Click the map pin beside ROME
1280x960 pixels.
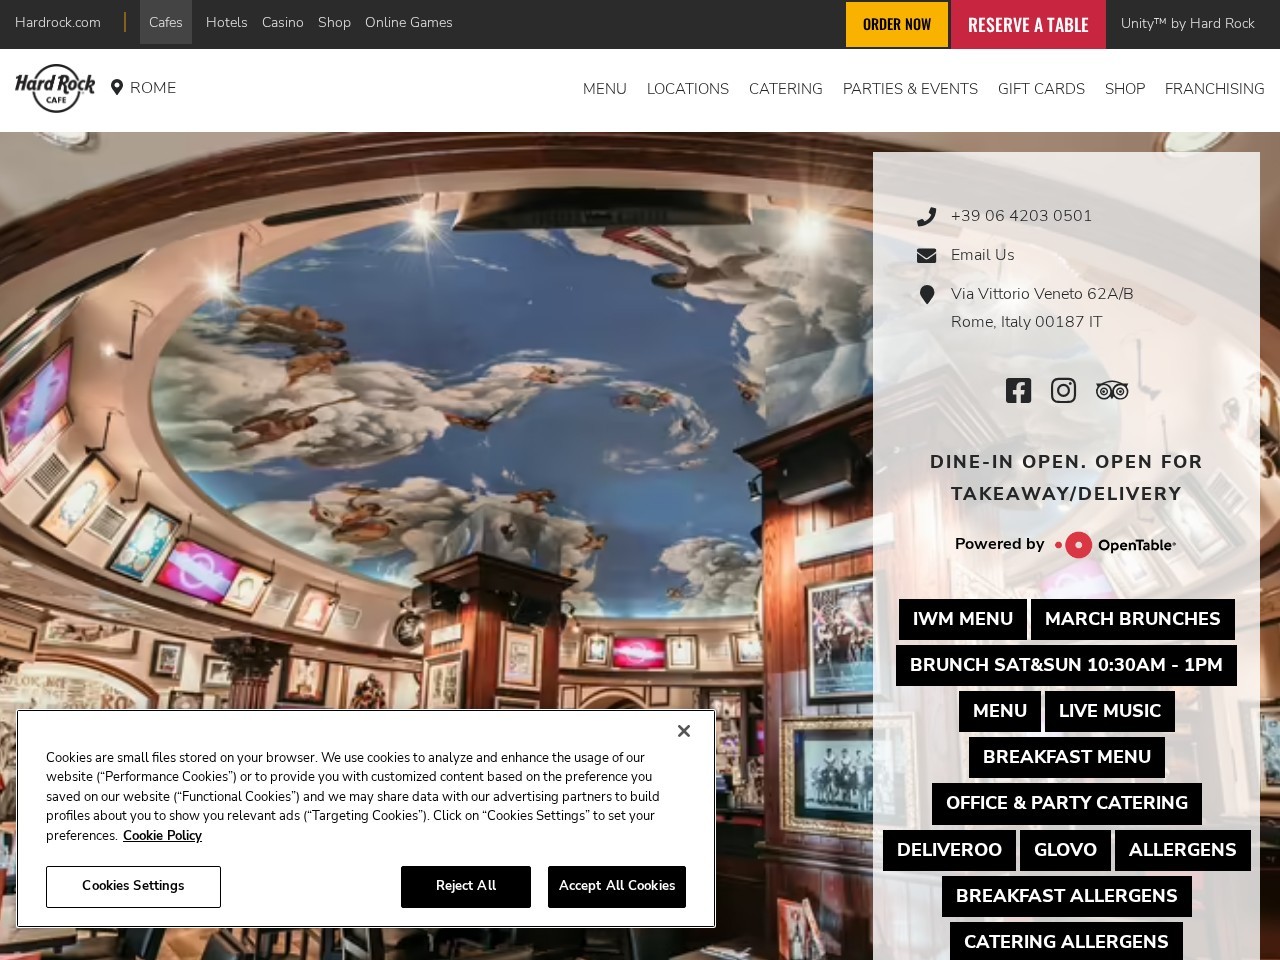click(117, 88)
